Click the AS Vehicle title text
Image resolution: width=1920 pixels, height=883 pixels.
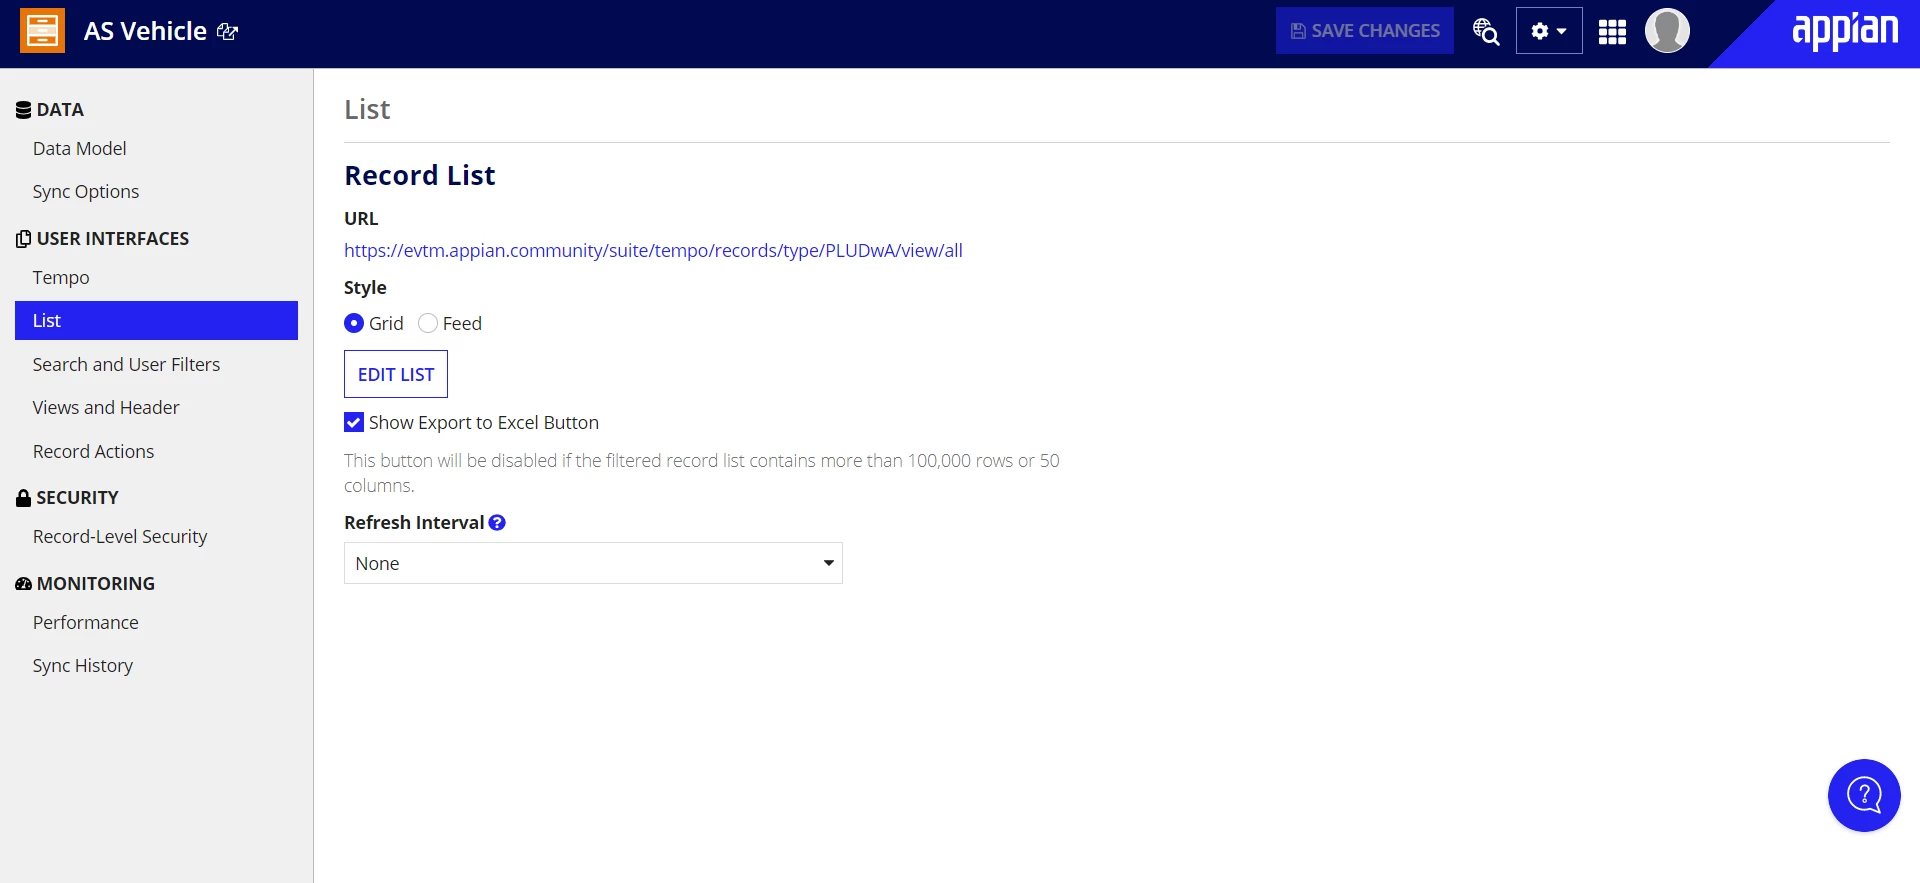pos(145,31)
